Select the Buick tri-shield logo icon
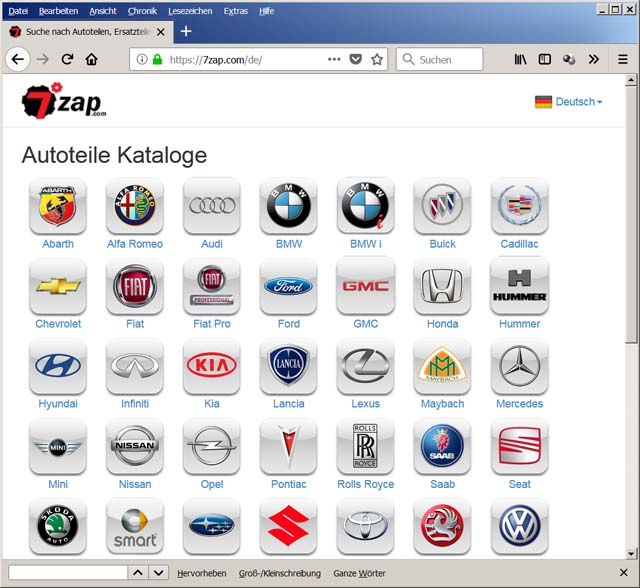 click(442, 206)
